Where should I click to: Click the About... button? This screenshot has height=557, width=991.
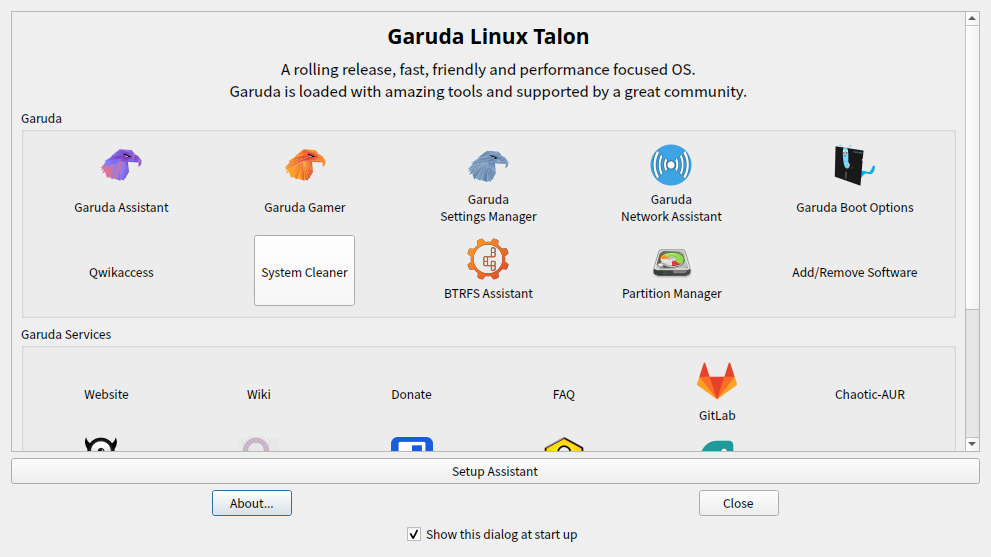(x=252, y=503)
